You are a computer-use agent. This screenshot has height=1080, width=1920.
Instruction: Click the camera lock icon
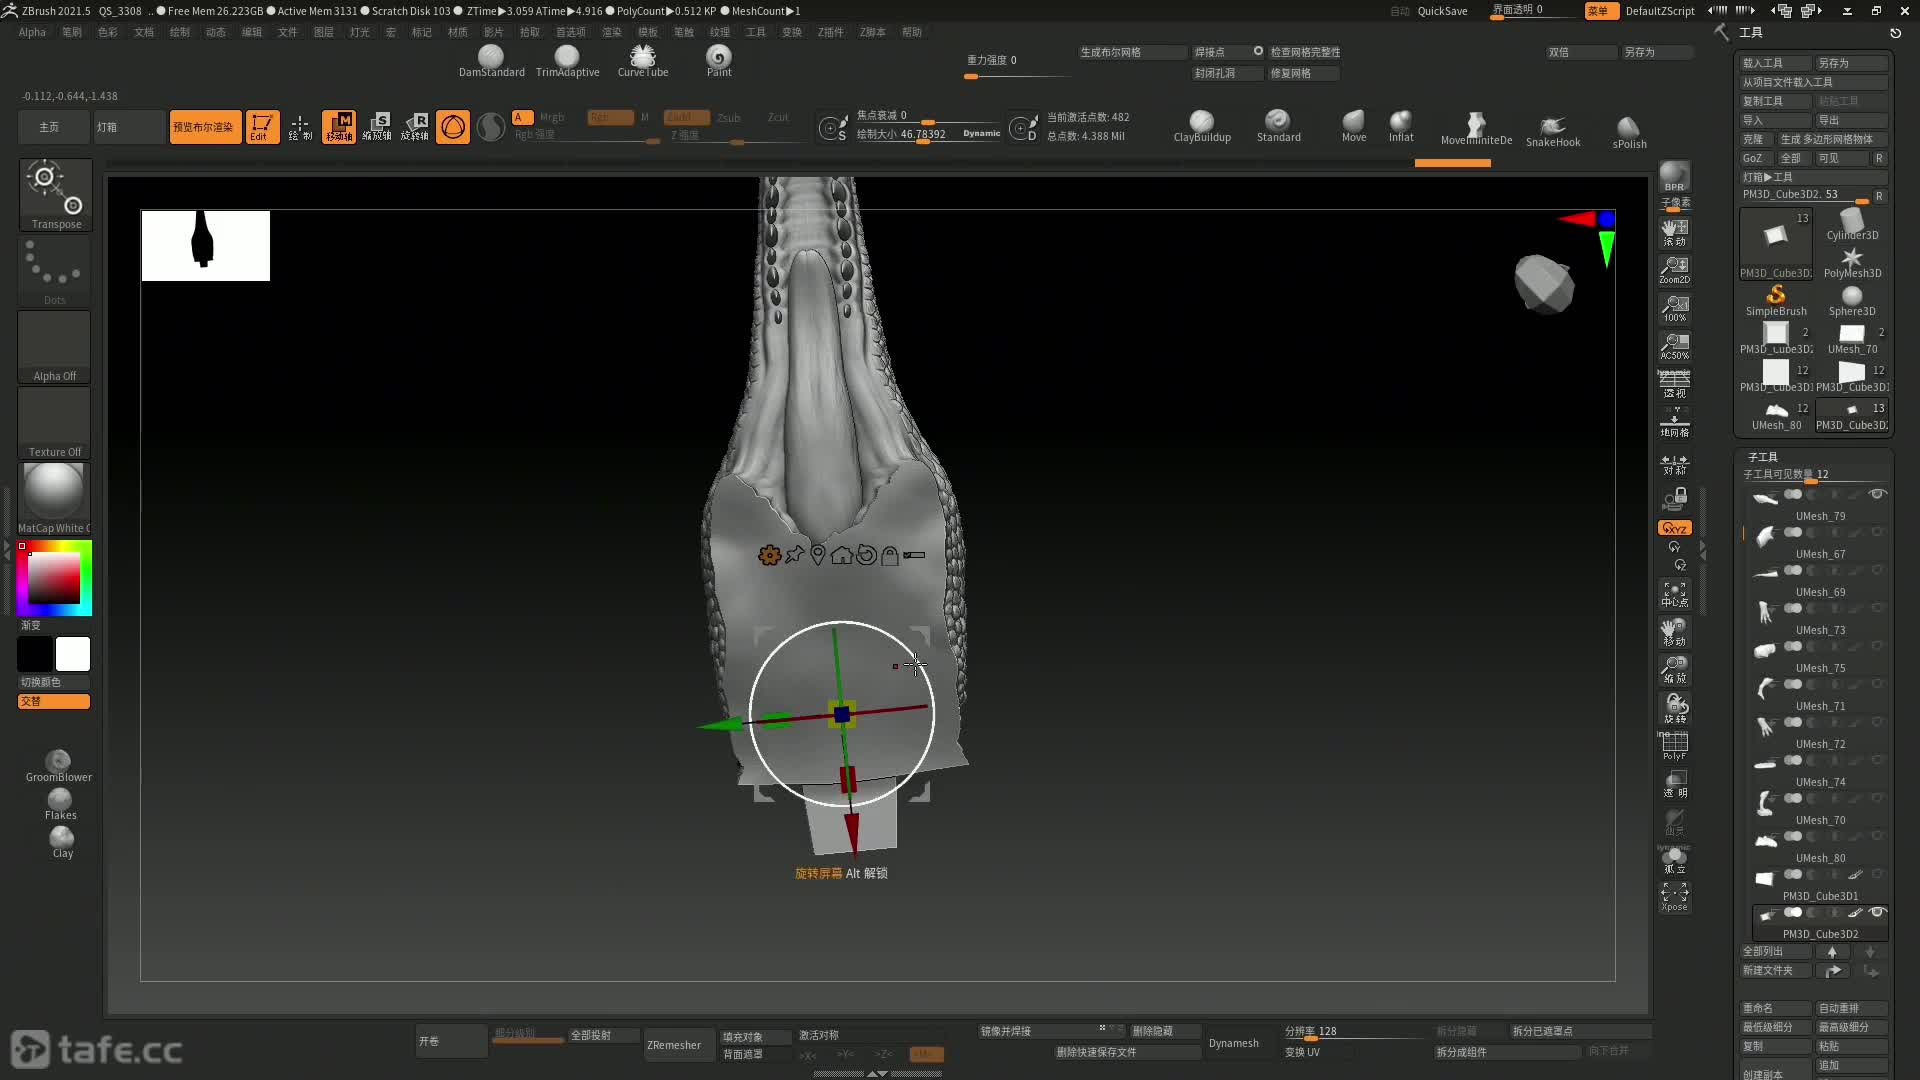pyautogui.click(x=1674, y=498)
